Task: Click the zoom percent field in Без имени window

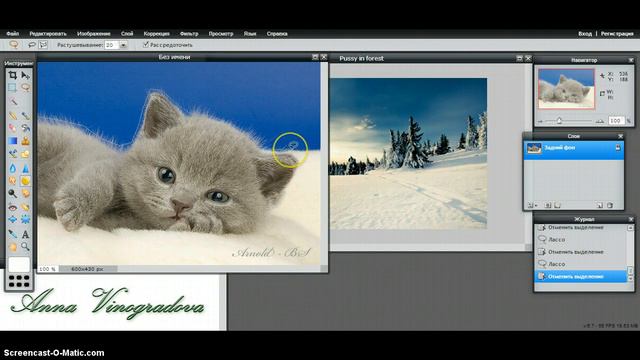Action: point(48,269)
